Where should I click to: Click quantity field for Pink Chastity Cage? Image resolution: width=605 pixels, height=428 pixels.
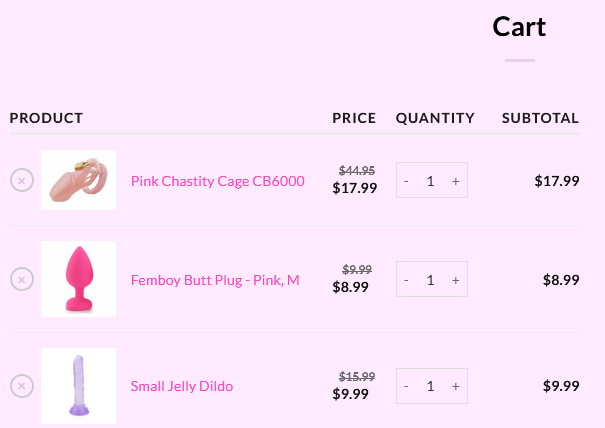point(430,181)
